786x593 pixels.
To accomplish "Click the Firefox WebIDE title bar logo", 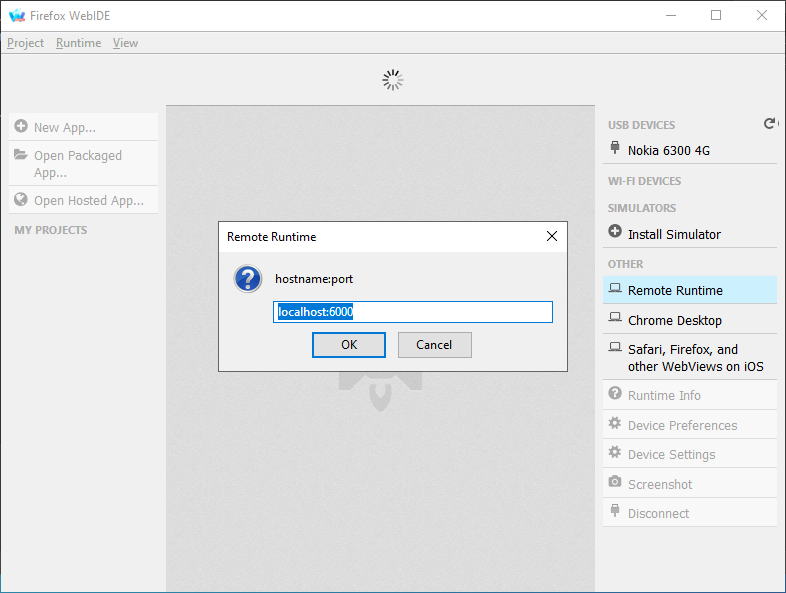I will [x=17, y=16].
